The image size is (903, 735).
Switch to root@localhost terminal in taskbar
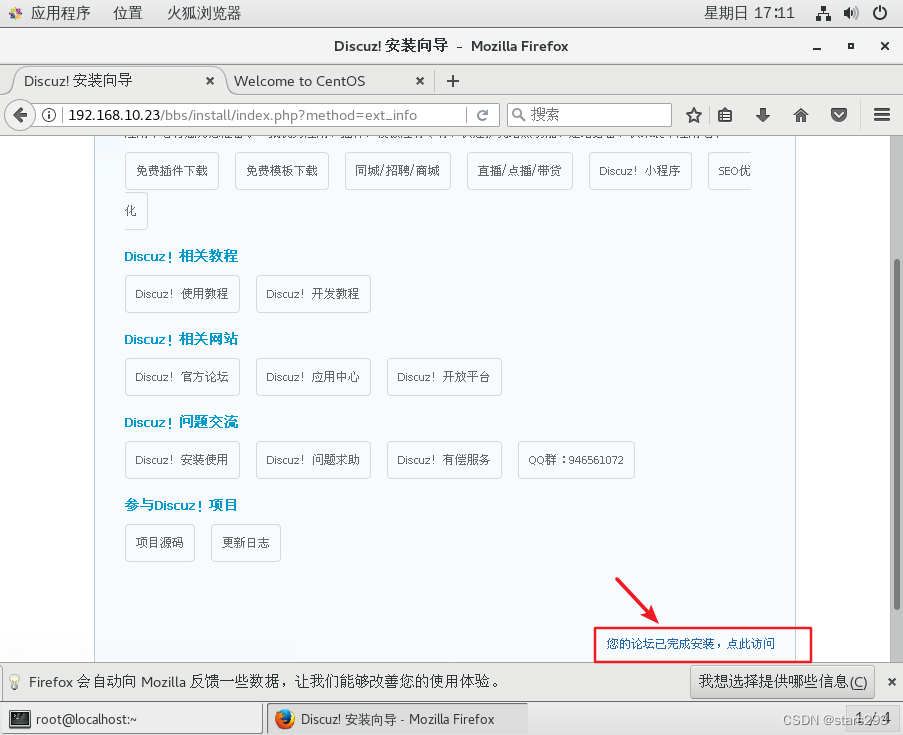click(x=132, y=719)
